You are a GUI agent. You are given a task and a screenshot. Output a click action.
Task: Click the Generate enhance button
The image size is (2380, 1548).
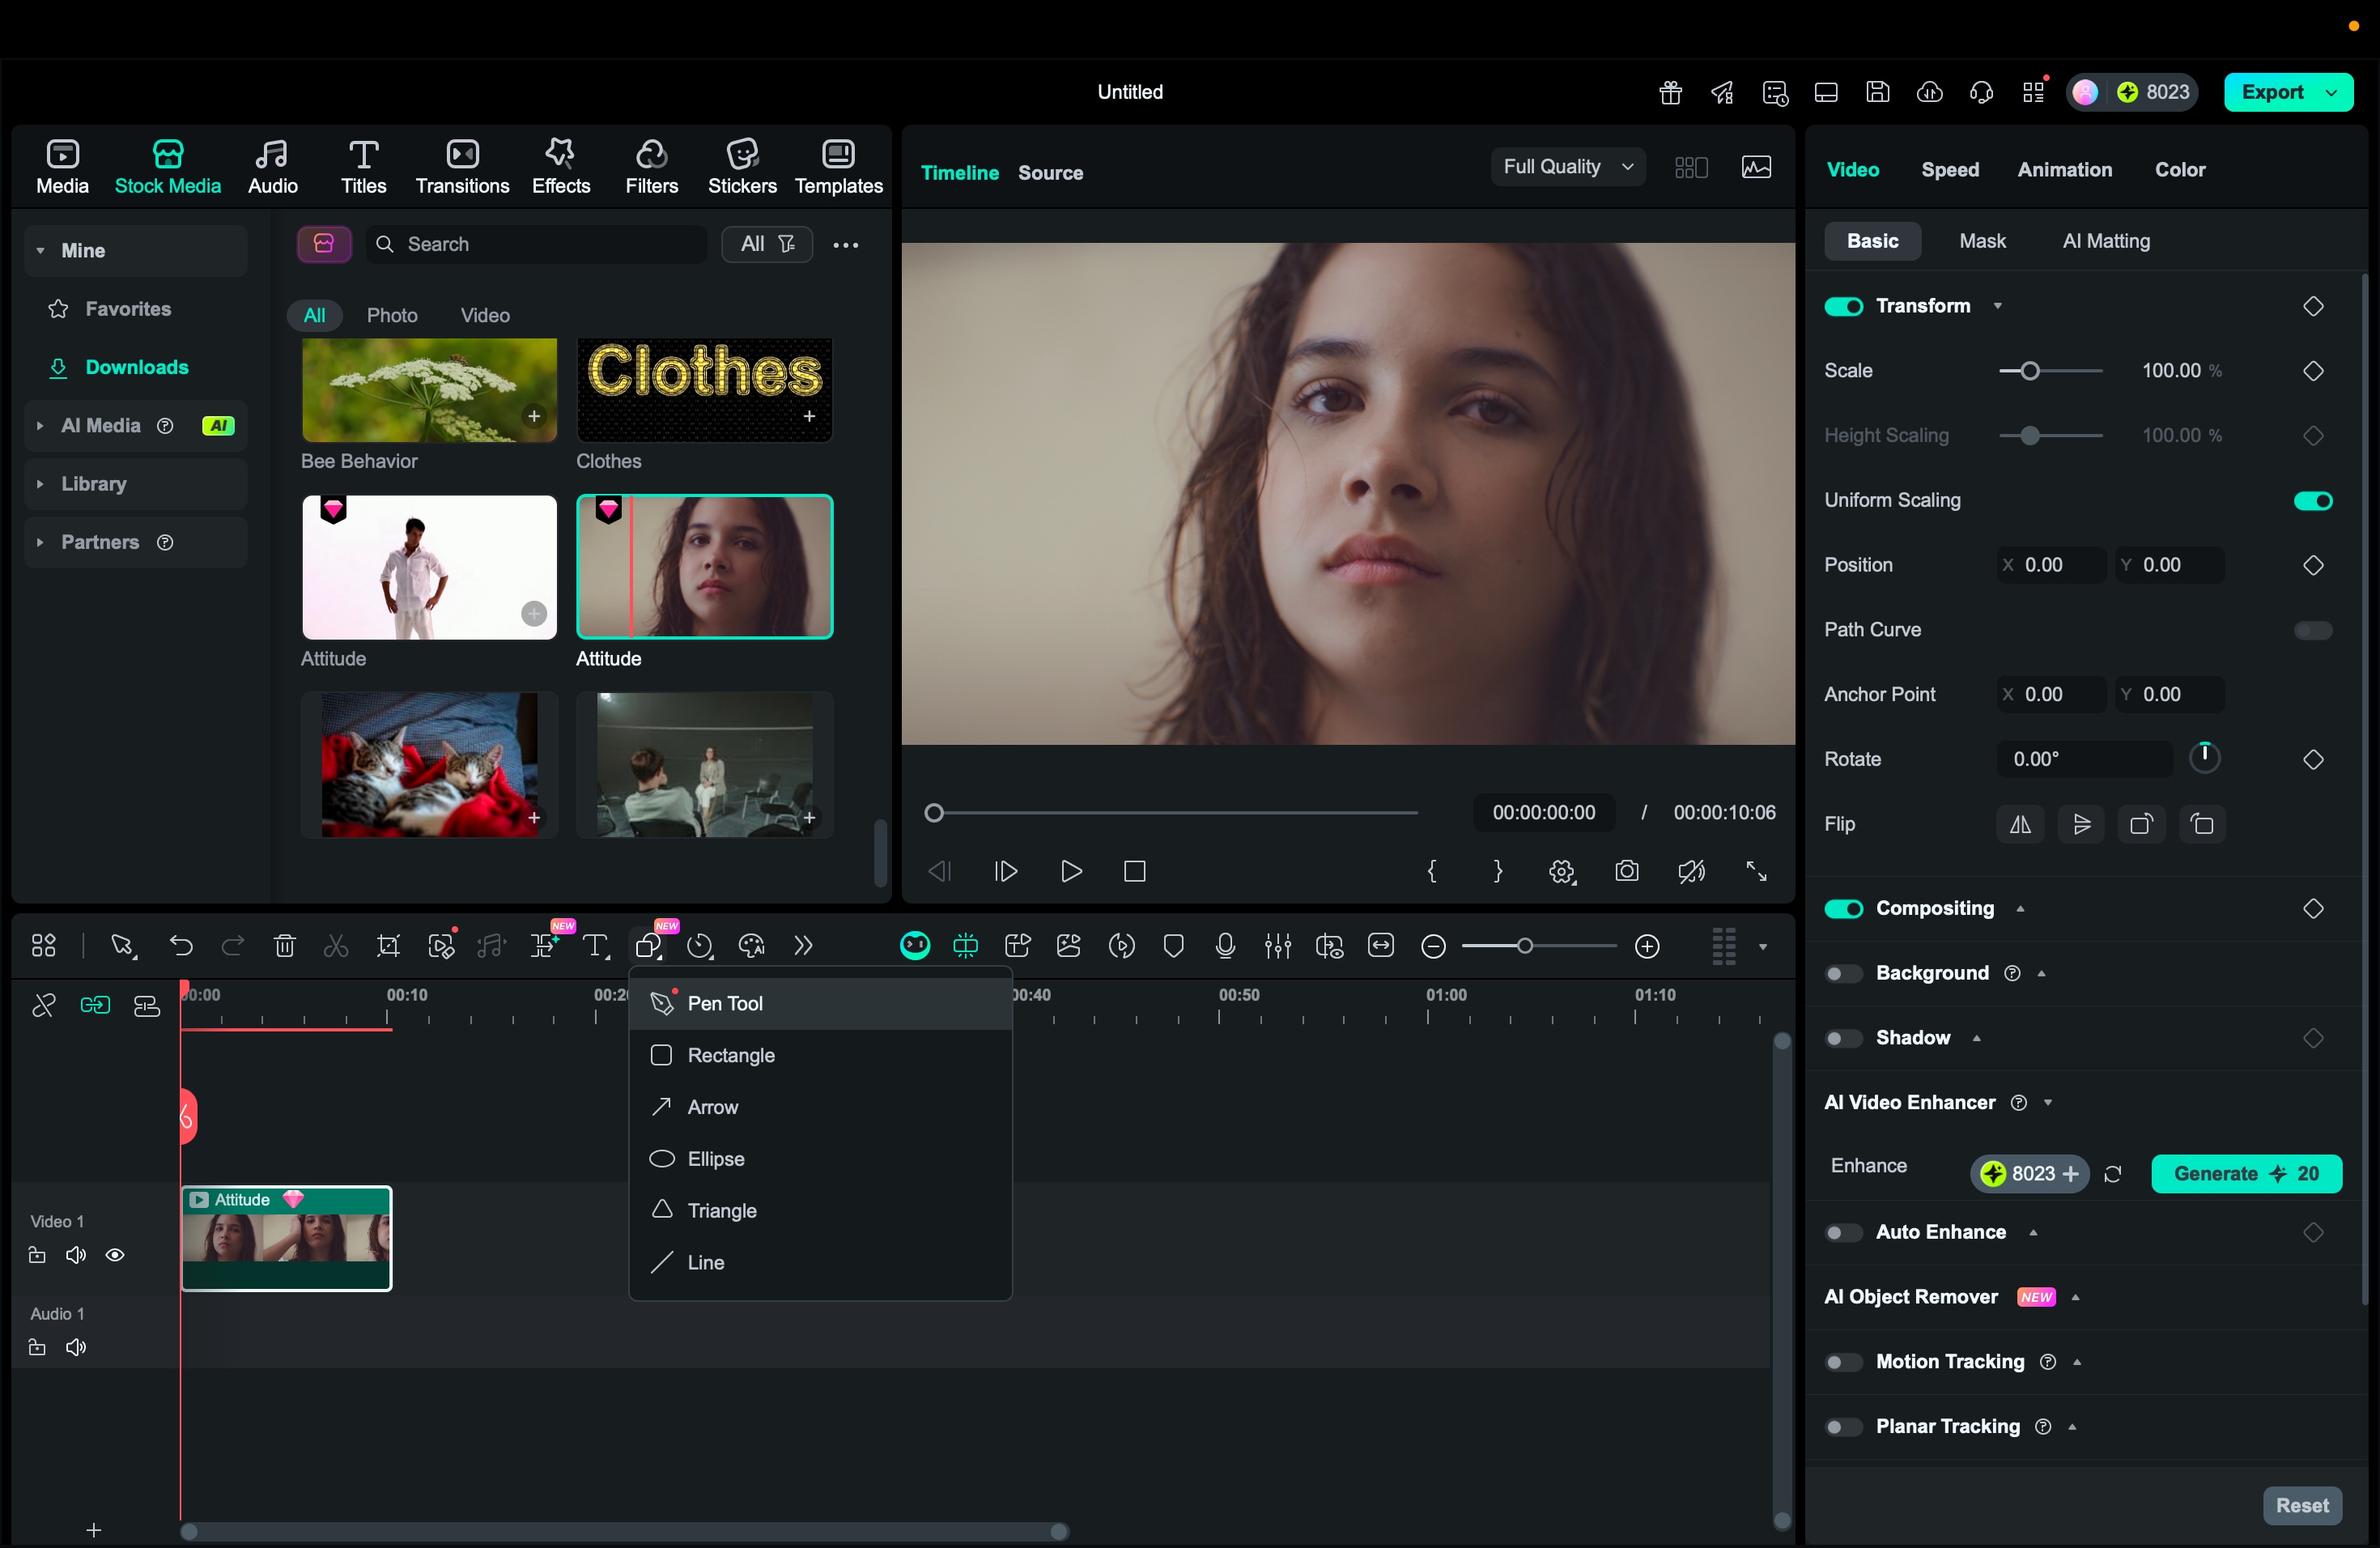pyautogui.click(x=2245, y=1174)
